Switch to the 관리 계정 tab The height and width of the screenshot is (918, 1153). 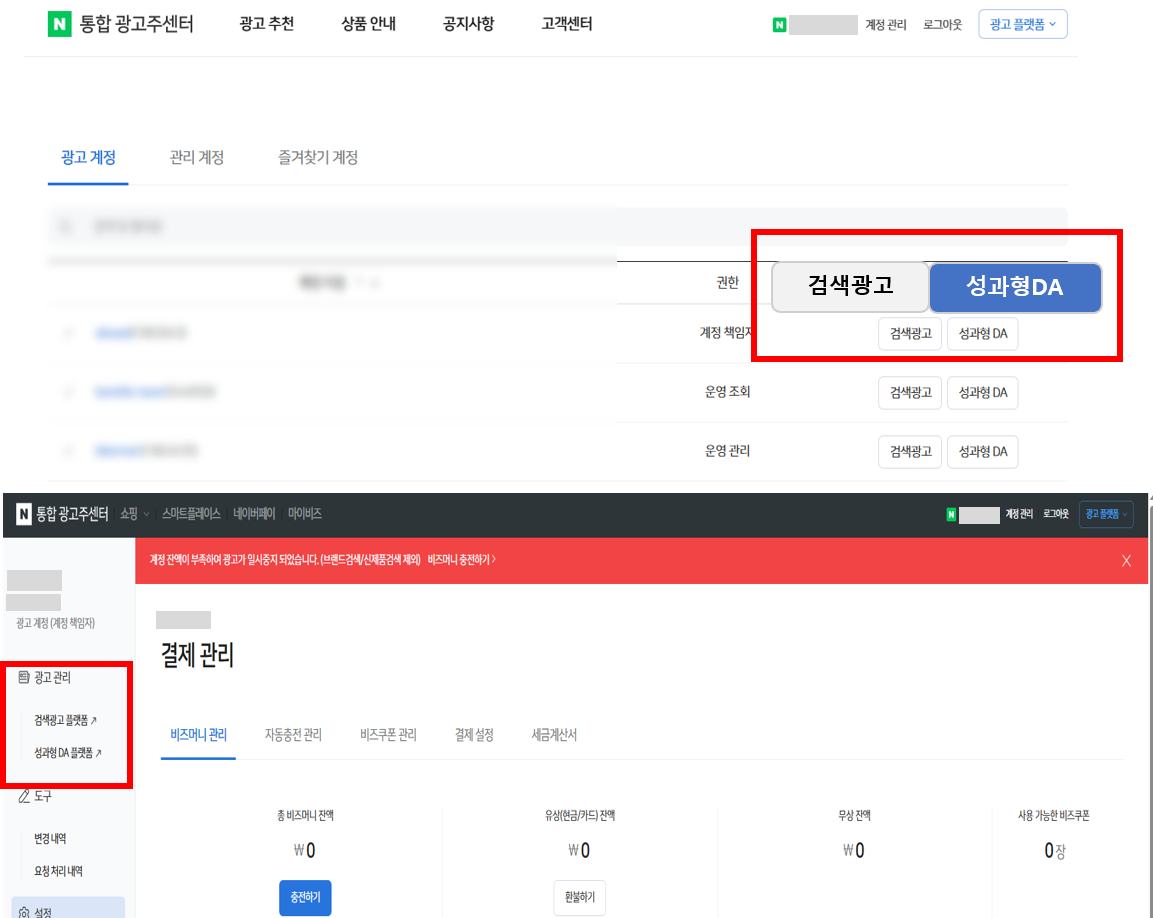click(x=196, y=158)
